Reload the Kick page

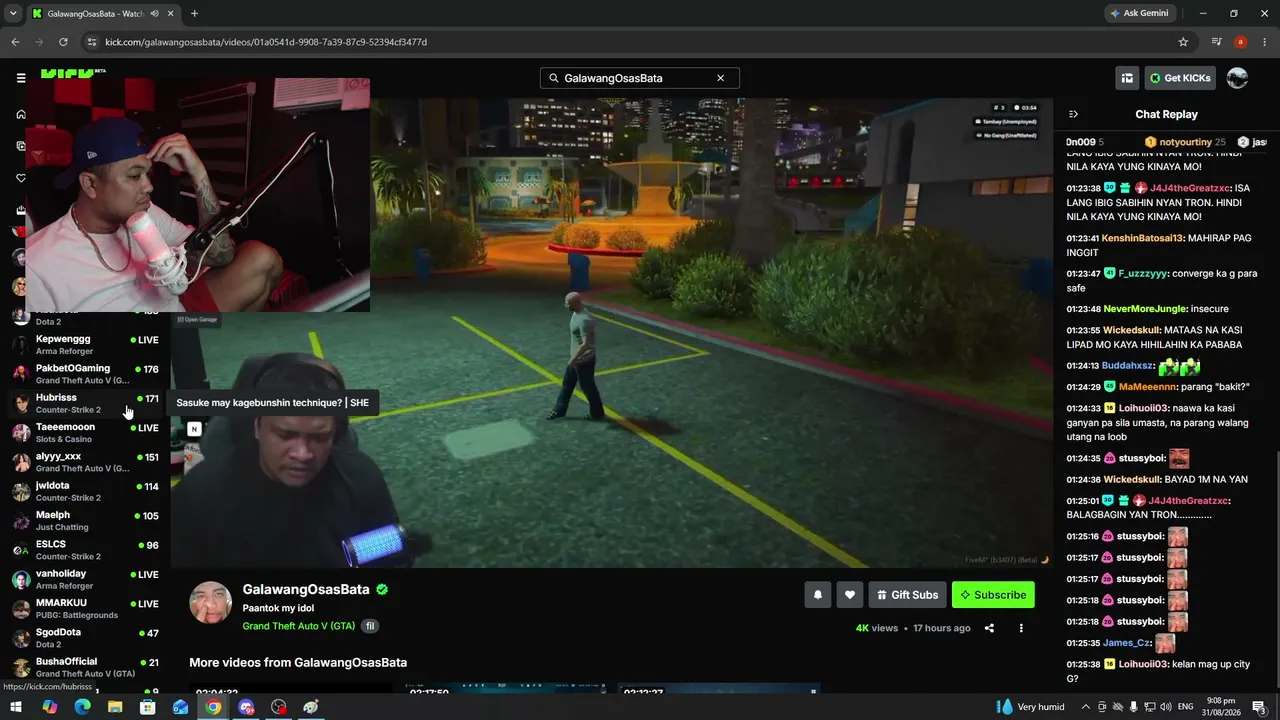click(63, 42)
